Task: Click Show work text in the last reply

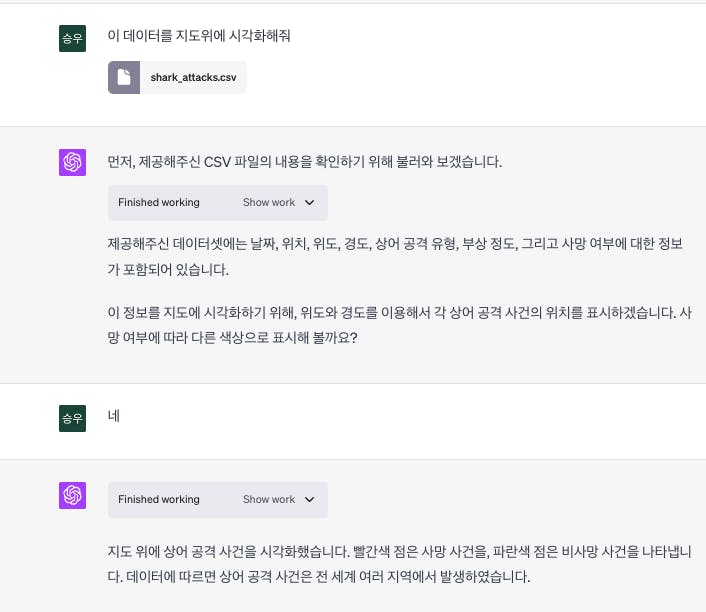Action: coord(268,499)
